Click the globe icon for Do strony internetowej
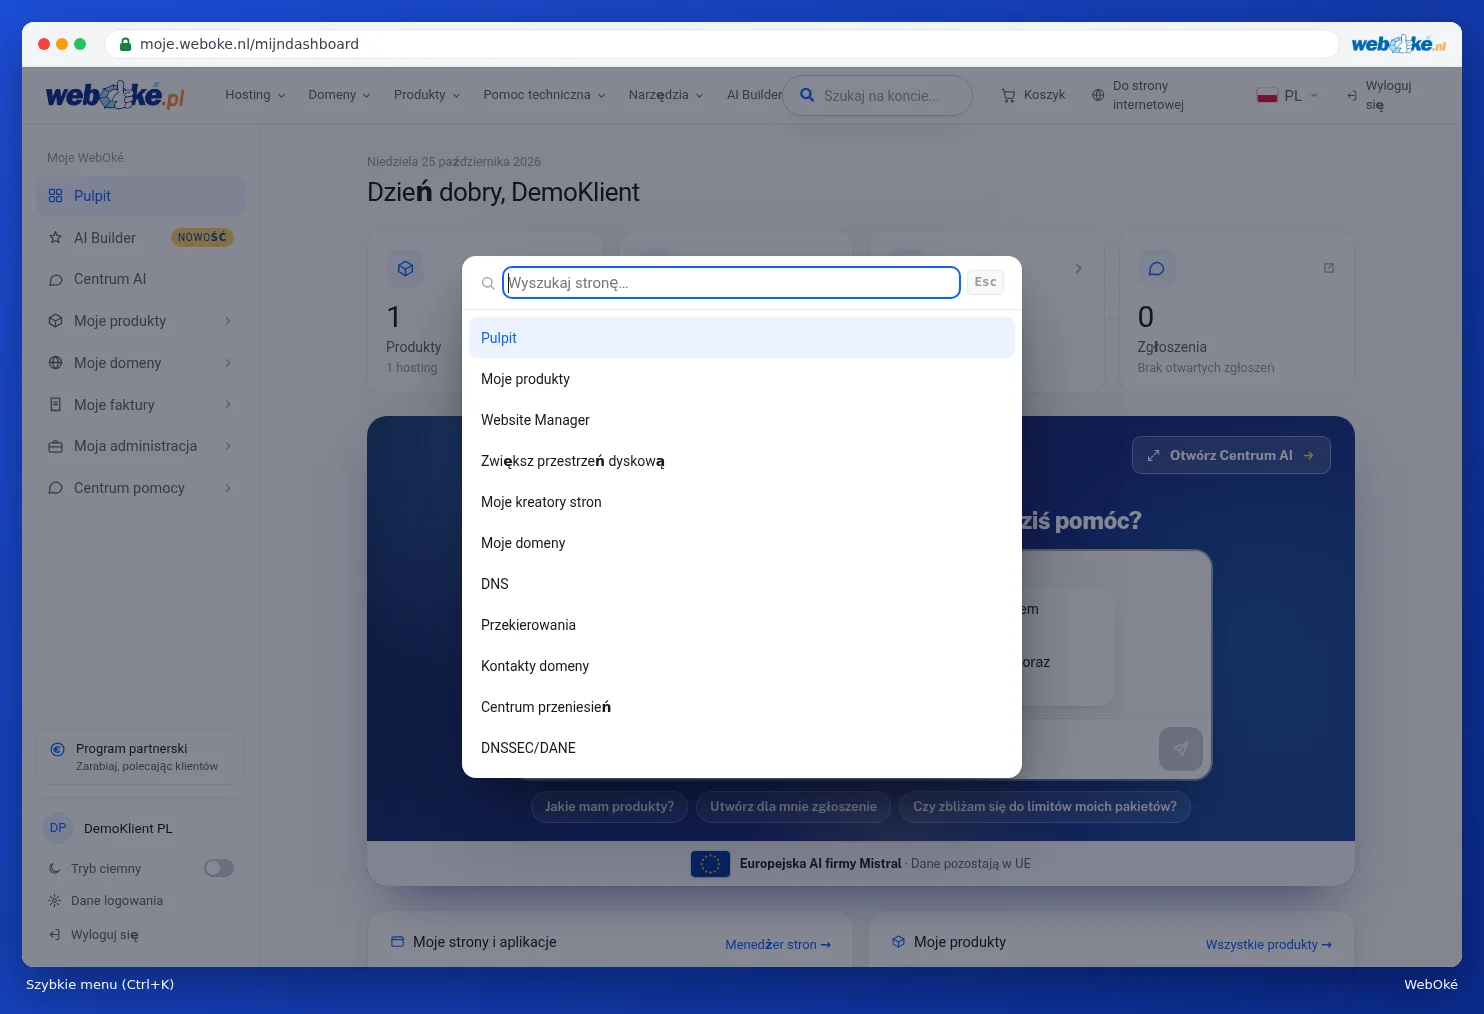Image resolution: width=1484 pixels, height=1014 pixels. [1098, 95]
